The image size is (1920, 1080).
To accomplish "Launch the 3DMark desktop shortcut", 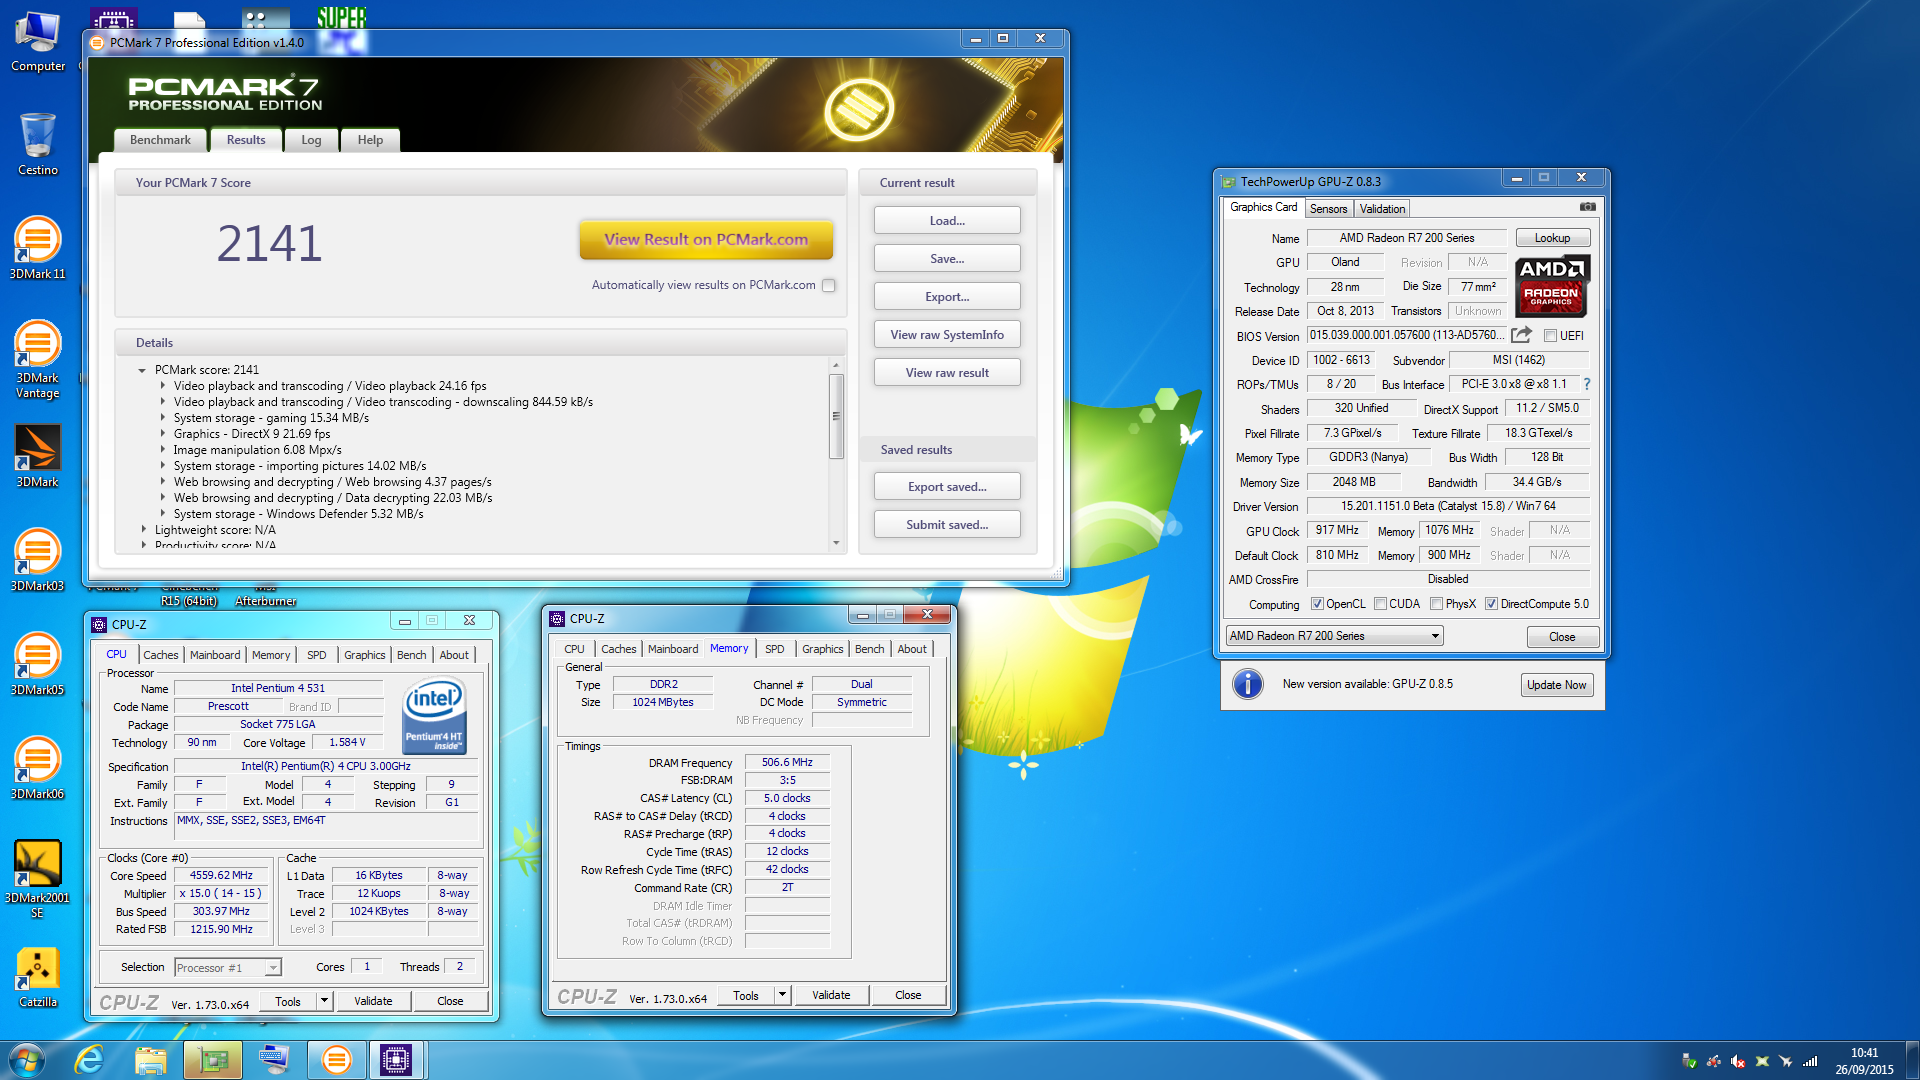I will click(x=38, y=456).
